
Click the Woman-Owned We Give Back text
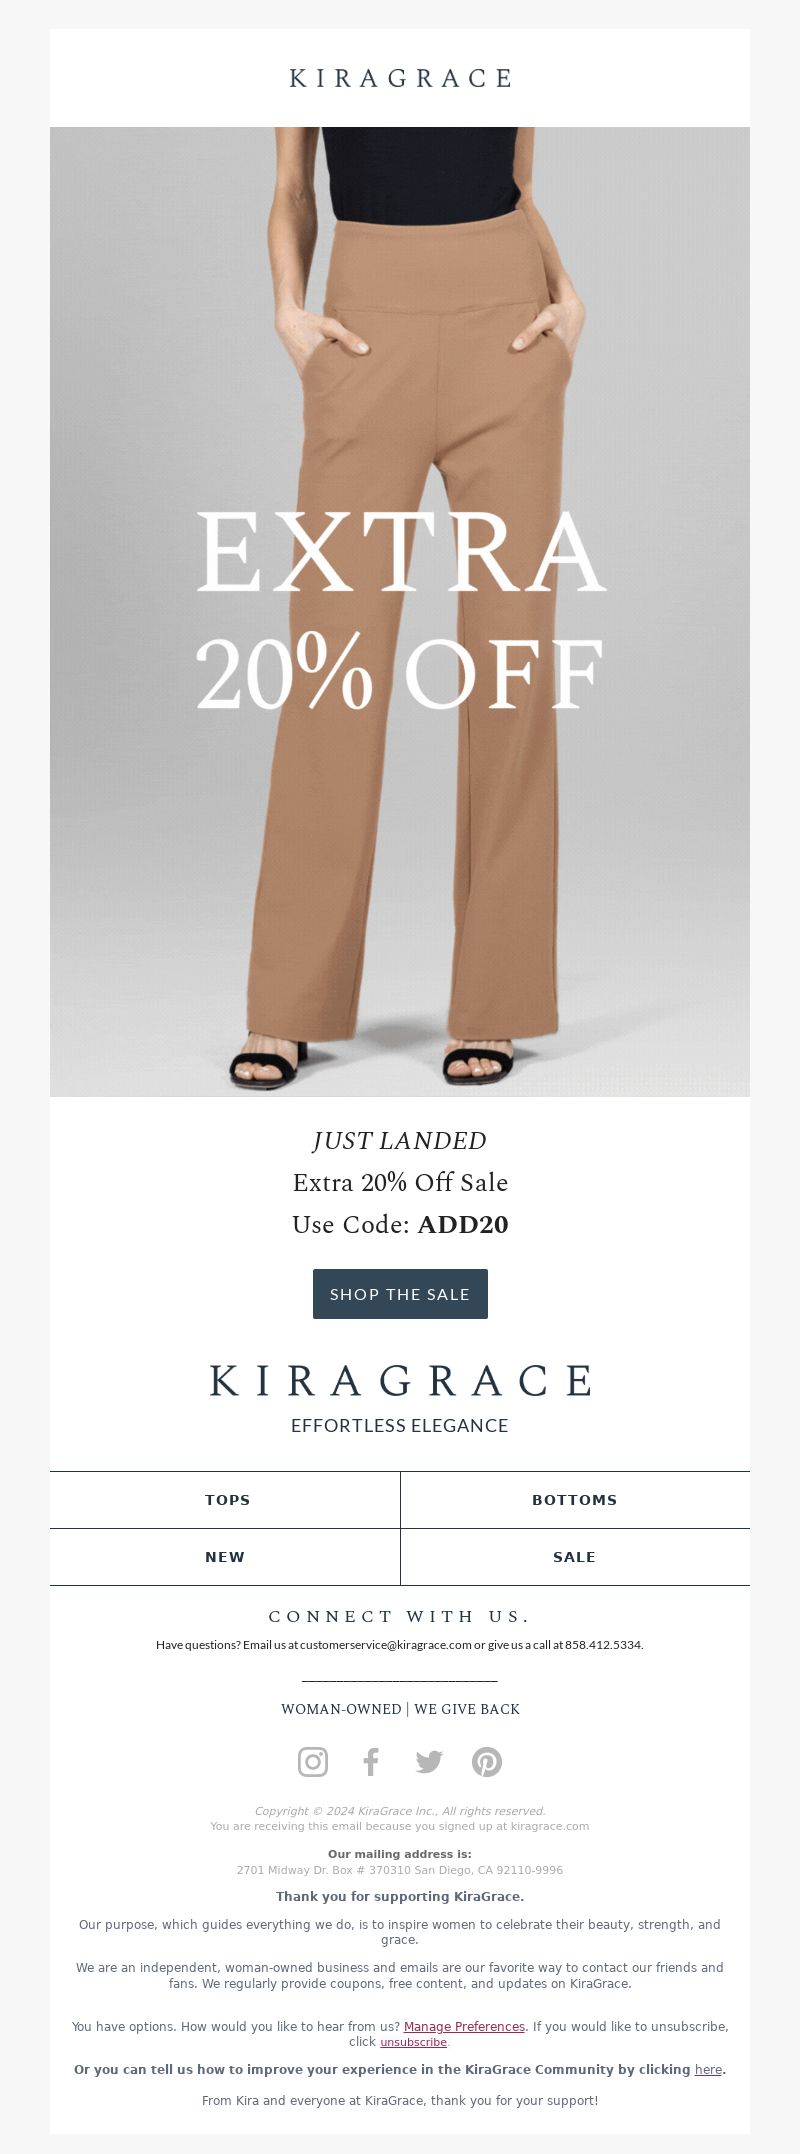400,1709
